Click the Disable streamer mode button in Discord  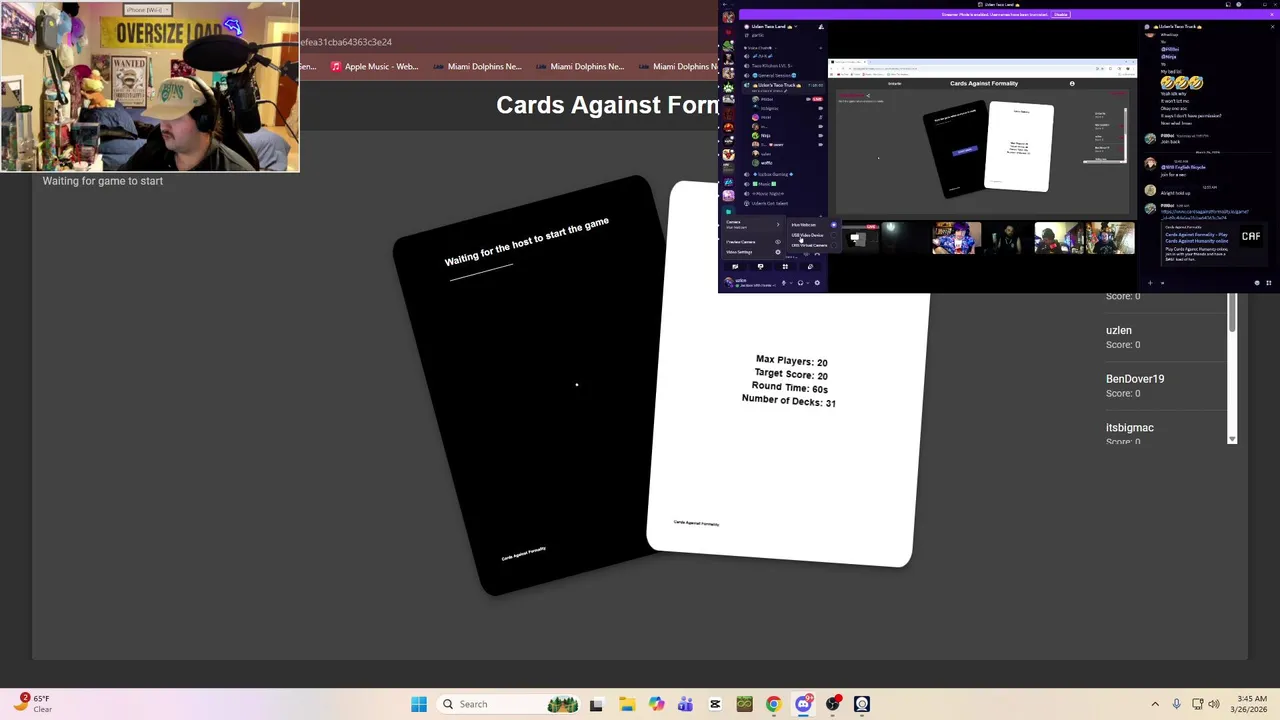(1061, 14)
